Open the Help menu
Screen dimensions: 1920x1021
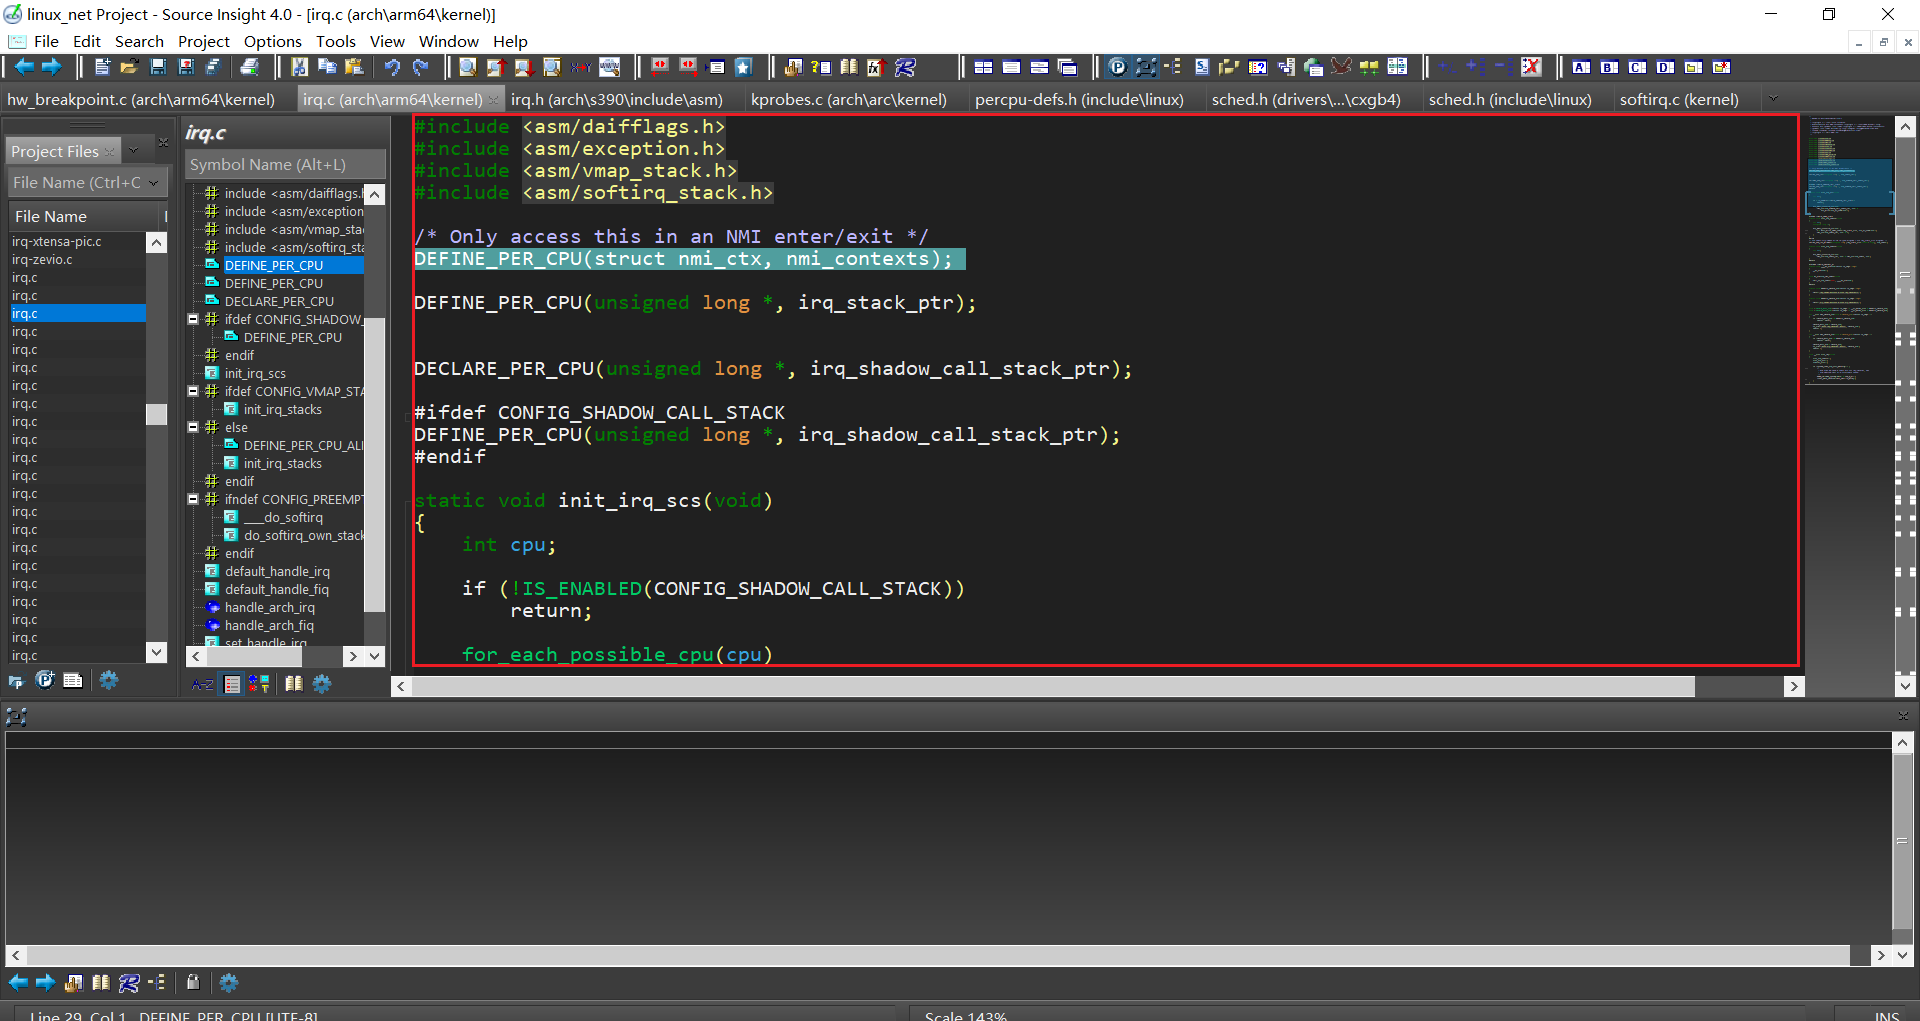[510, 41]
